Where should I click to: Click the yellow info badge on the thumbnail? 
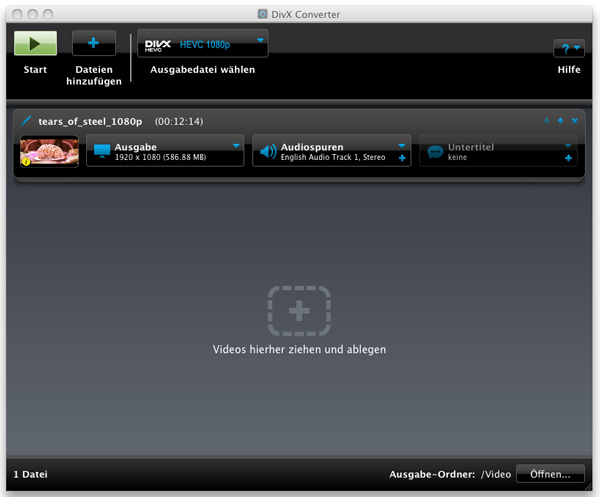(26, 162)
